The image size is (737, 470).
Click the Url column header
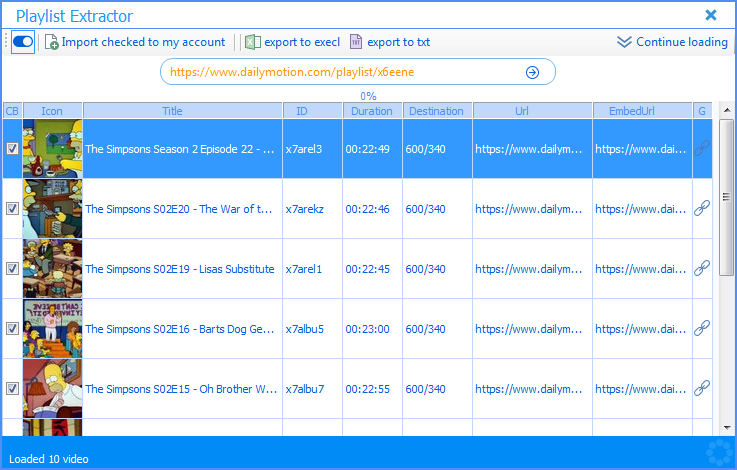pyautogui.click(x=533, y=111)
